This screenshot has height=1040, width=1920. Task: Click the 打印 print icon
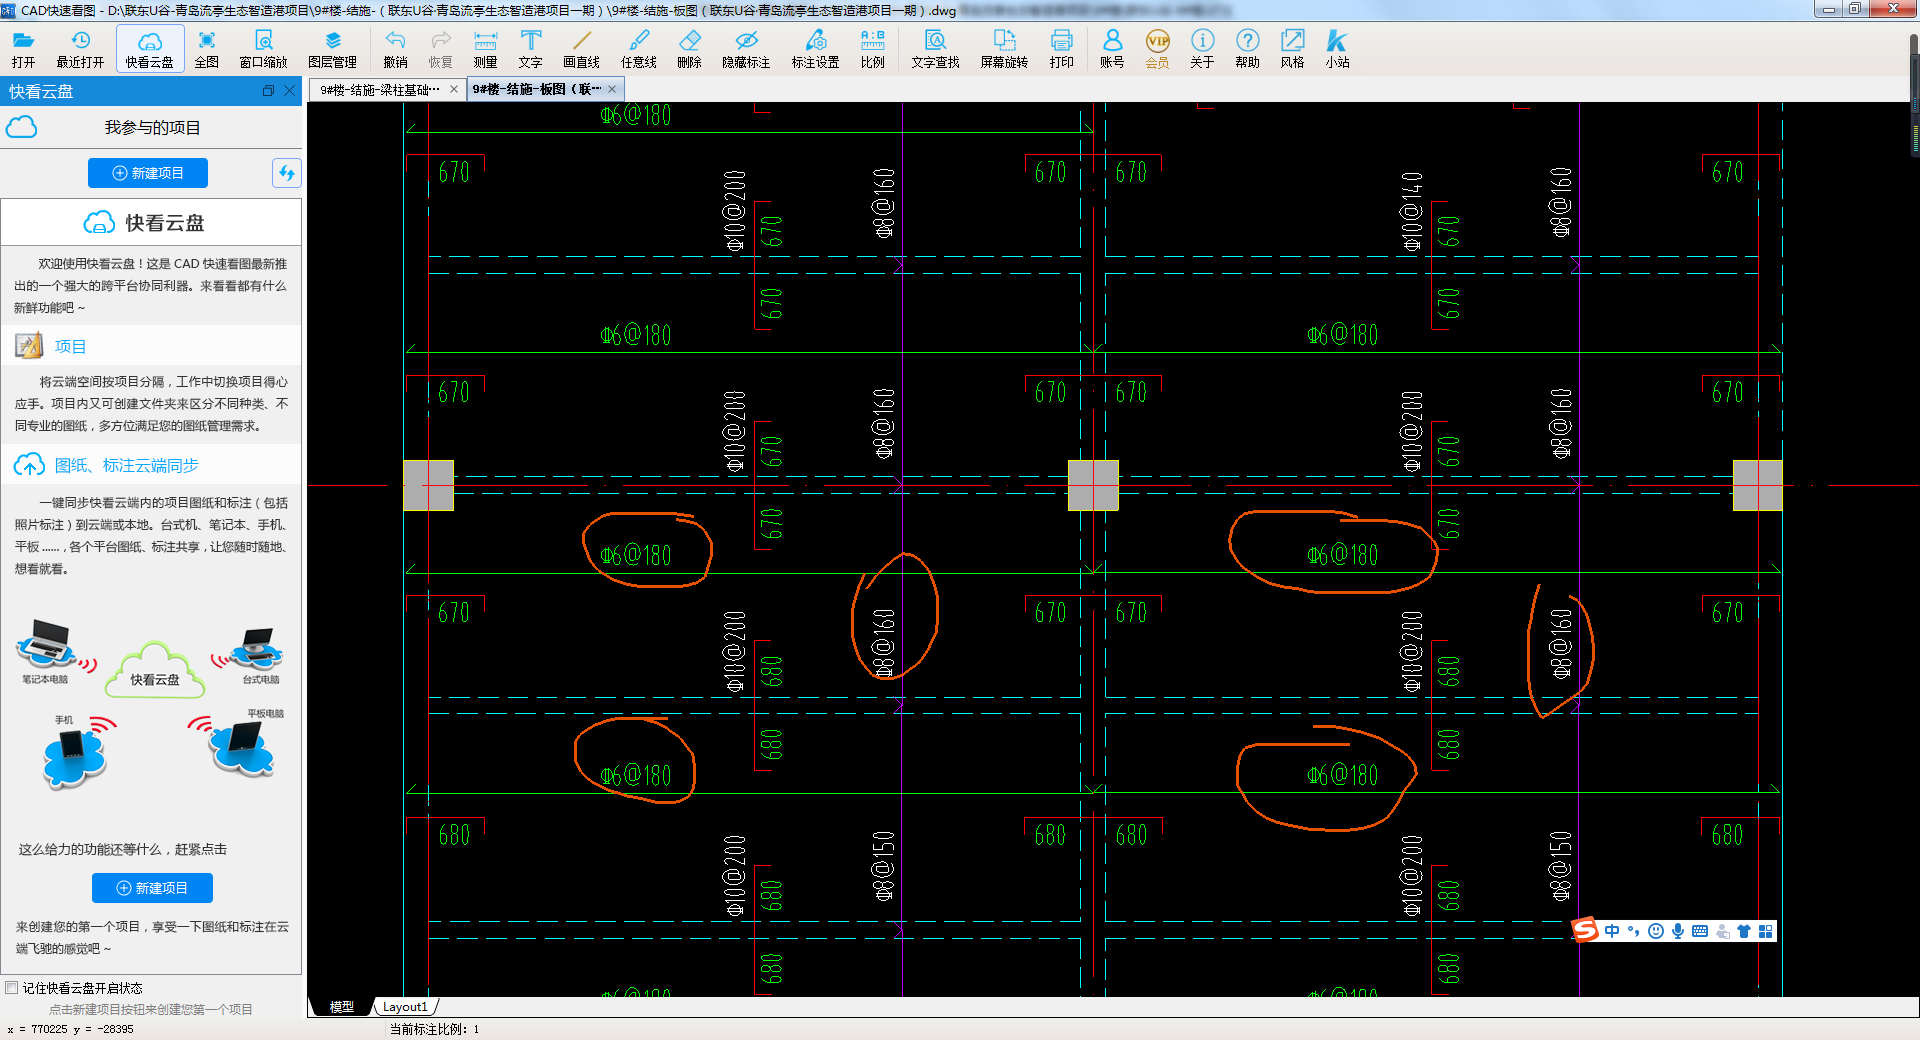(1062, 48)
